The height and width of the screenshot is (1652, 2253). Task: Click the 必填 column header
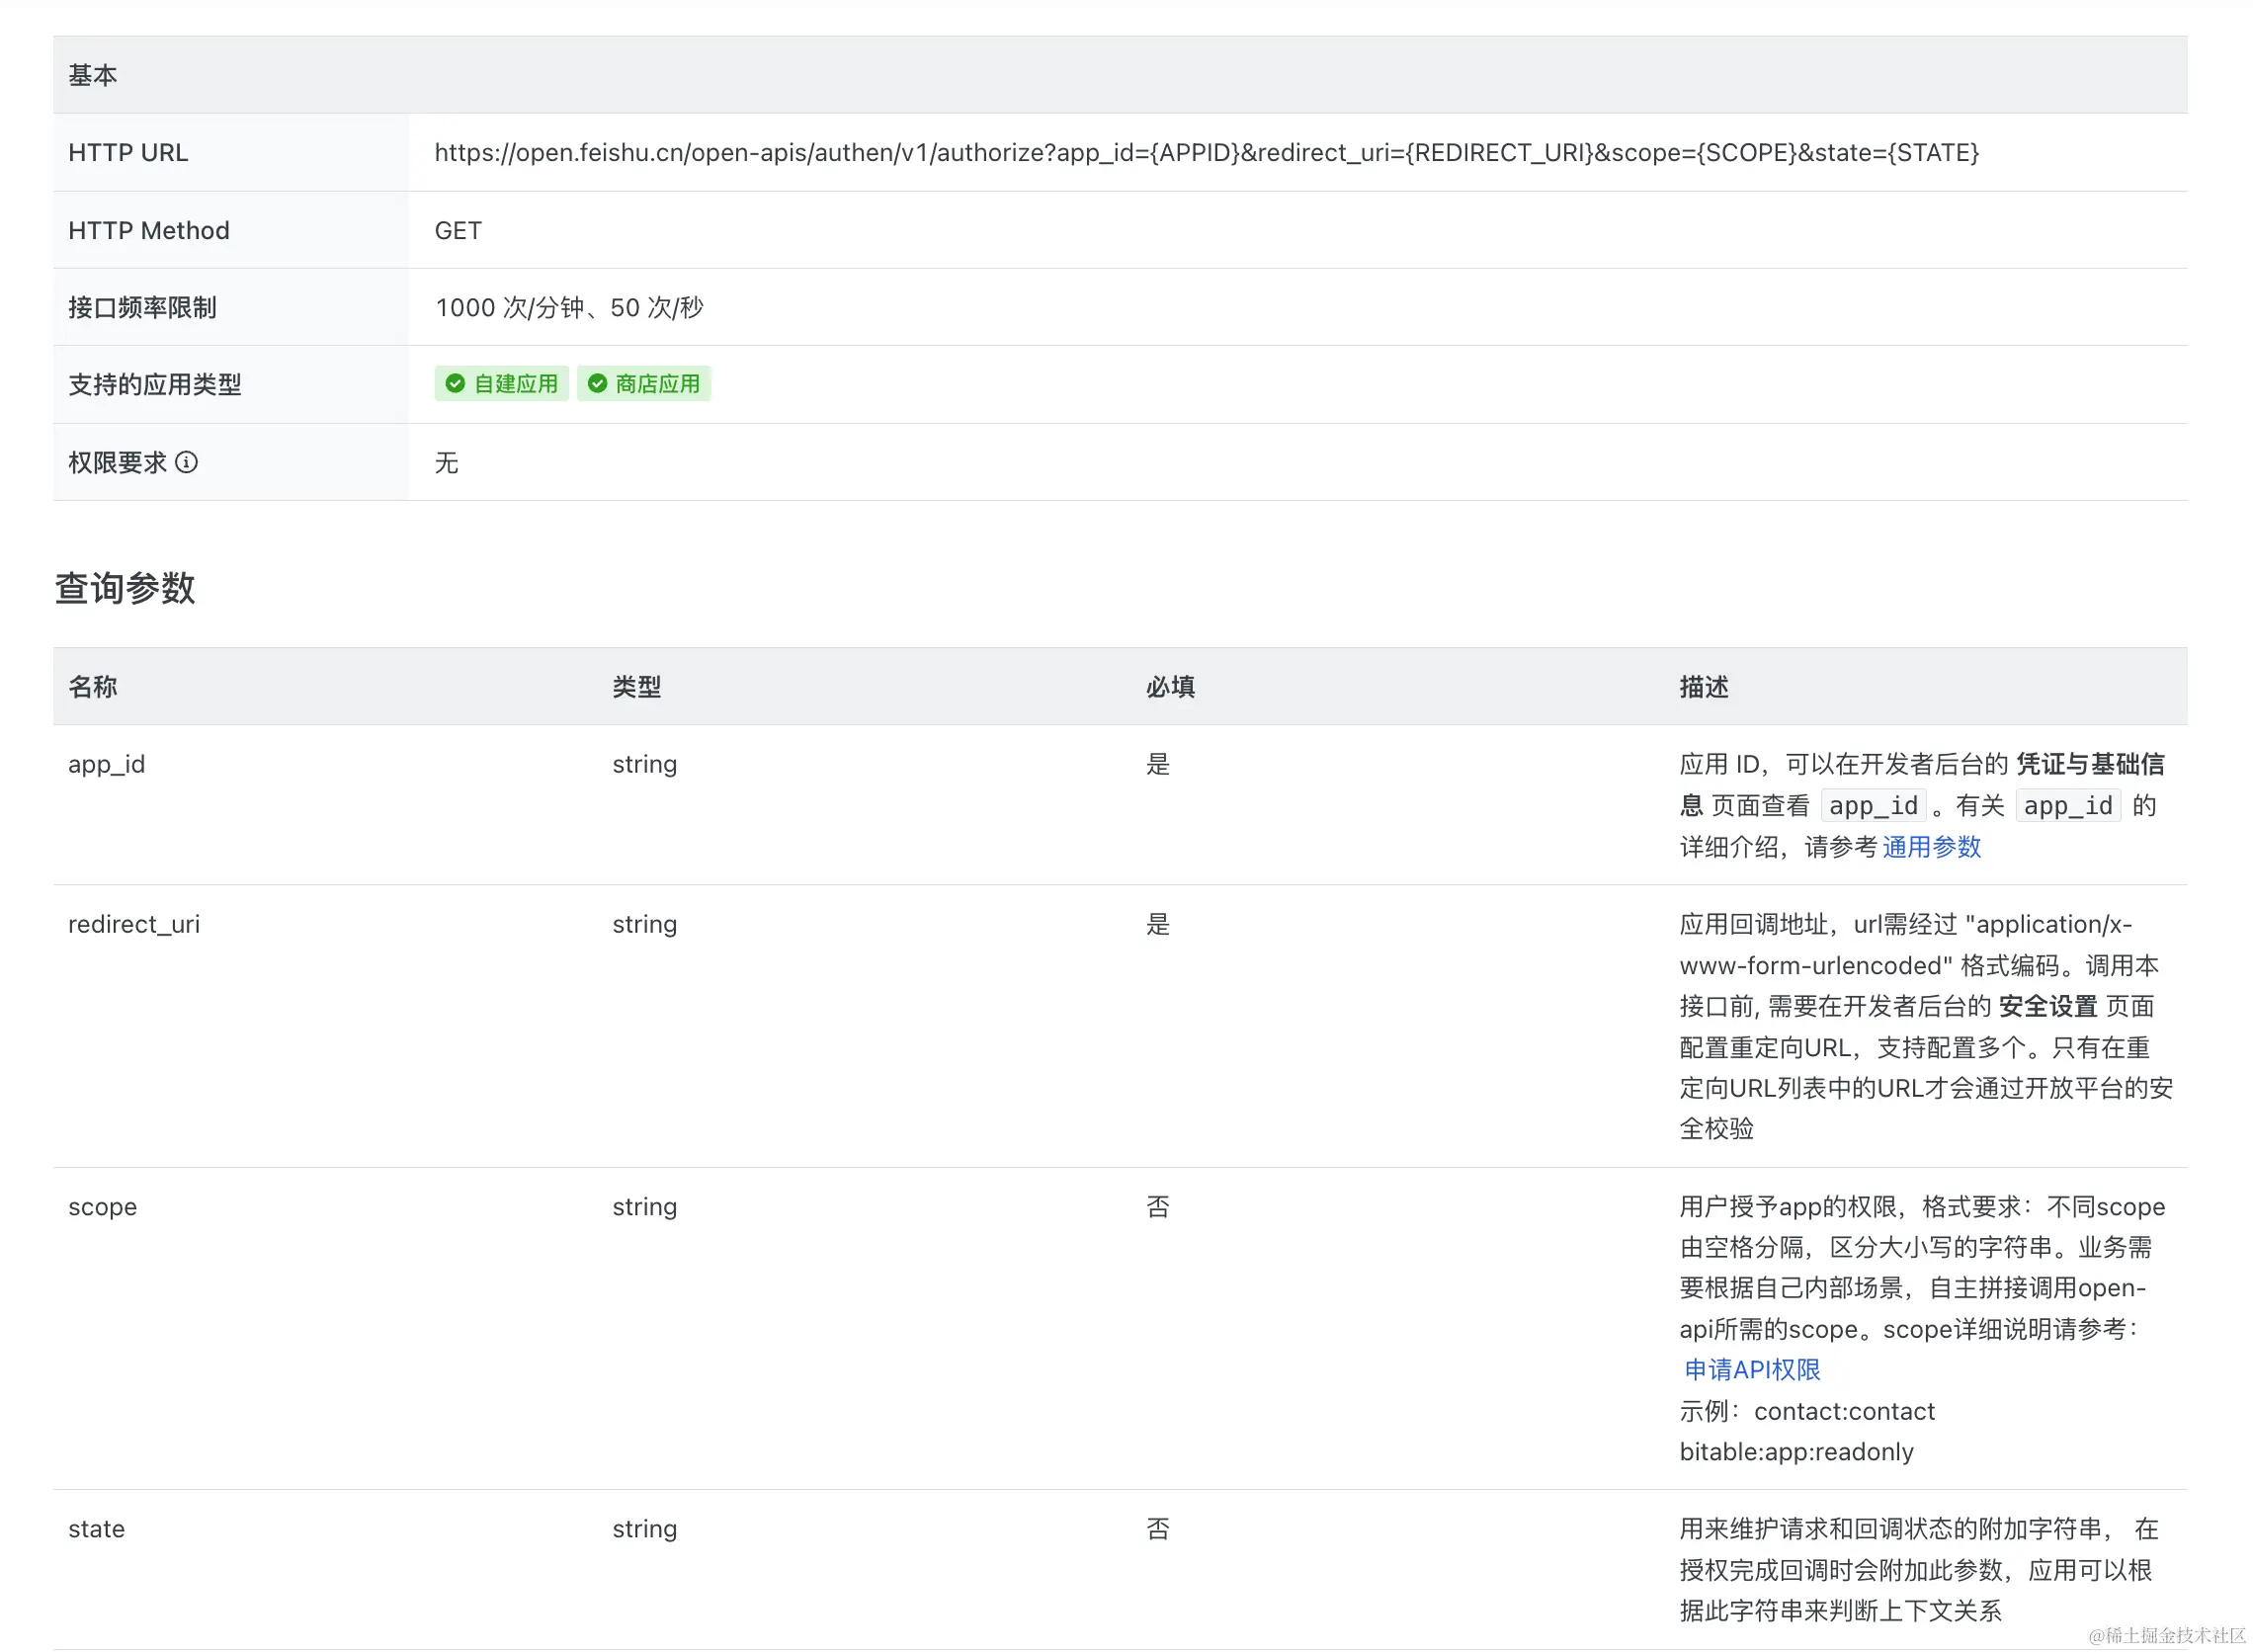pos(1169,687)
